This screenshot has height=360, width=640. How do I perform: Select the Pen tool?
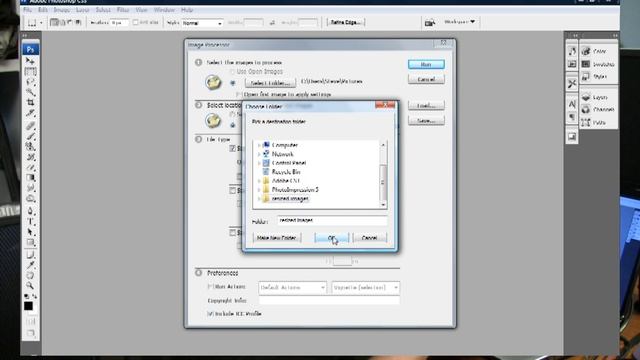30,211
